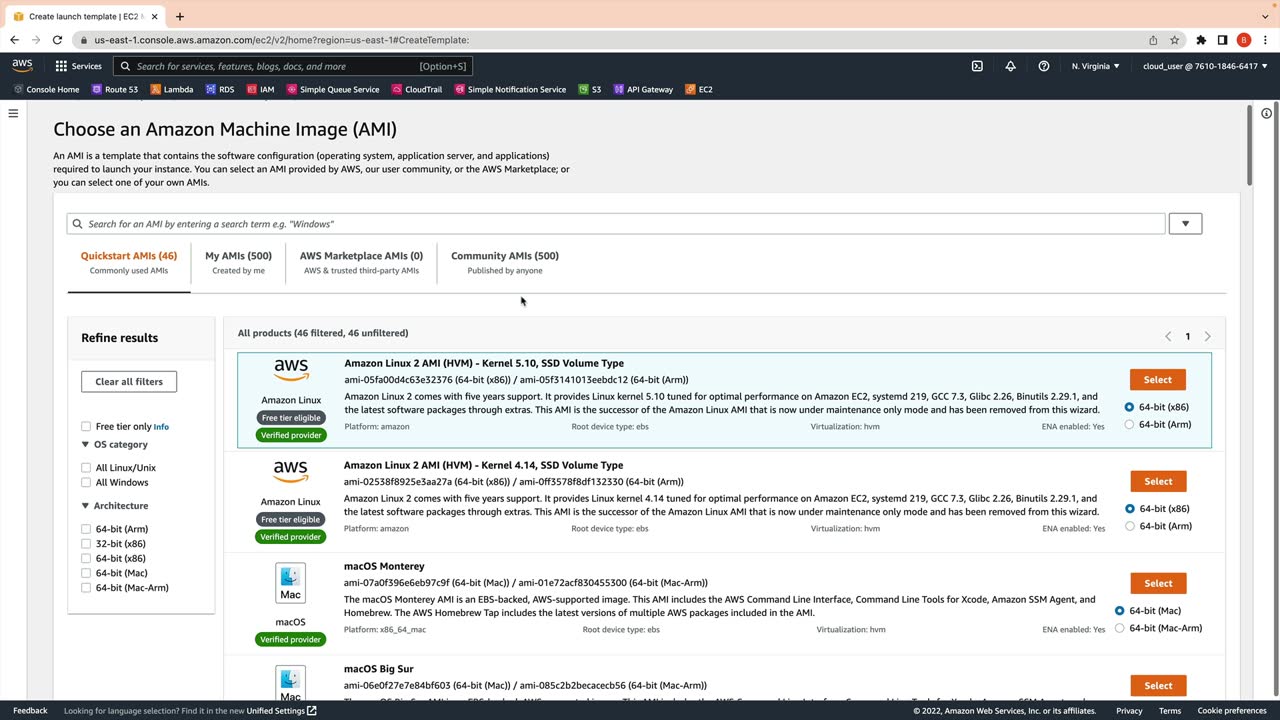Click the AMI search term field
This screenshot has height=720, width=1280.
616,224
